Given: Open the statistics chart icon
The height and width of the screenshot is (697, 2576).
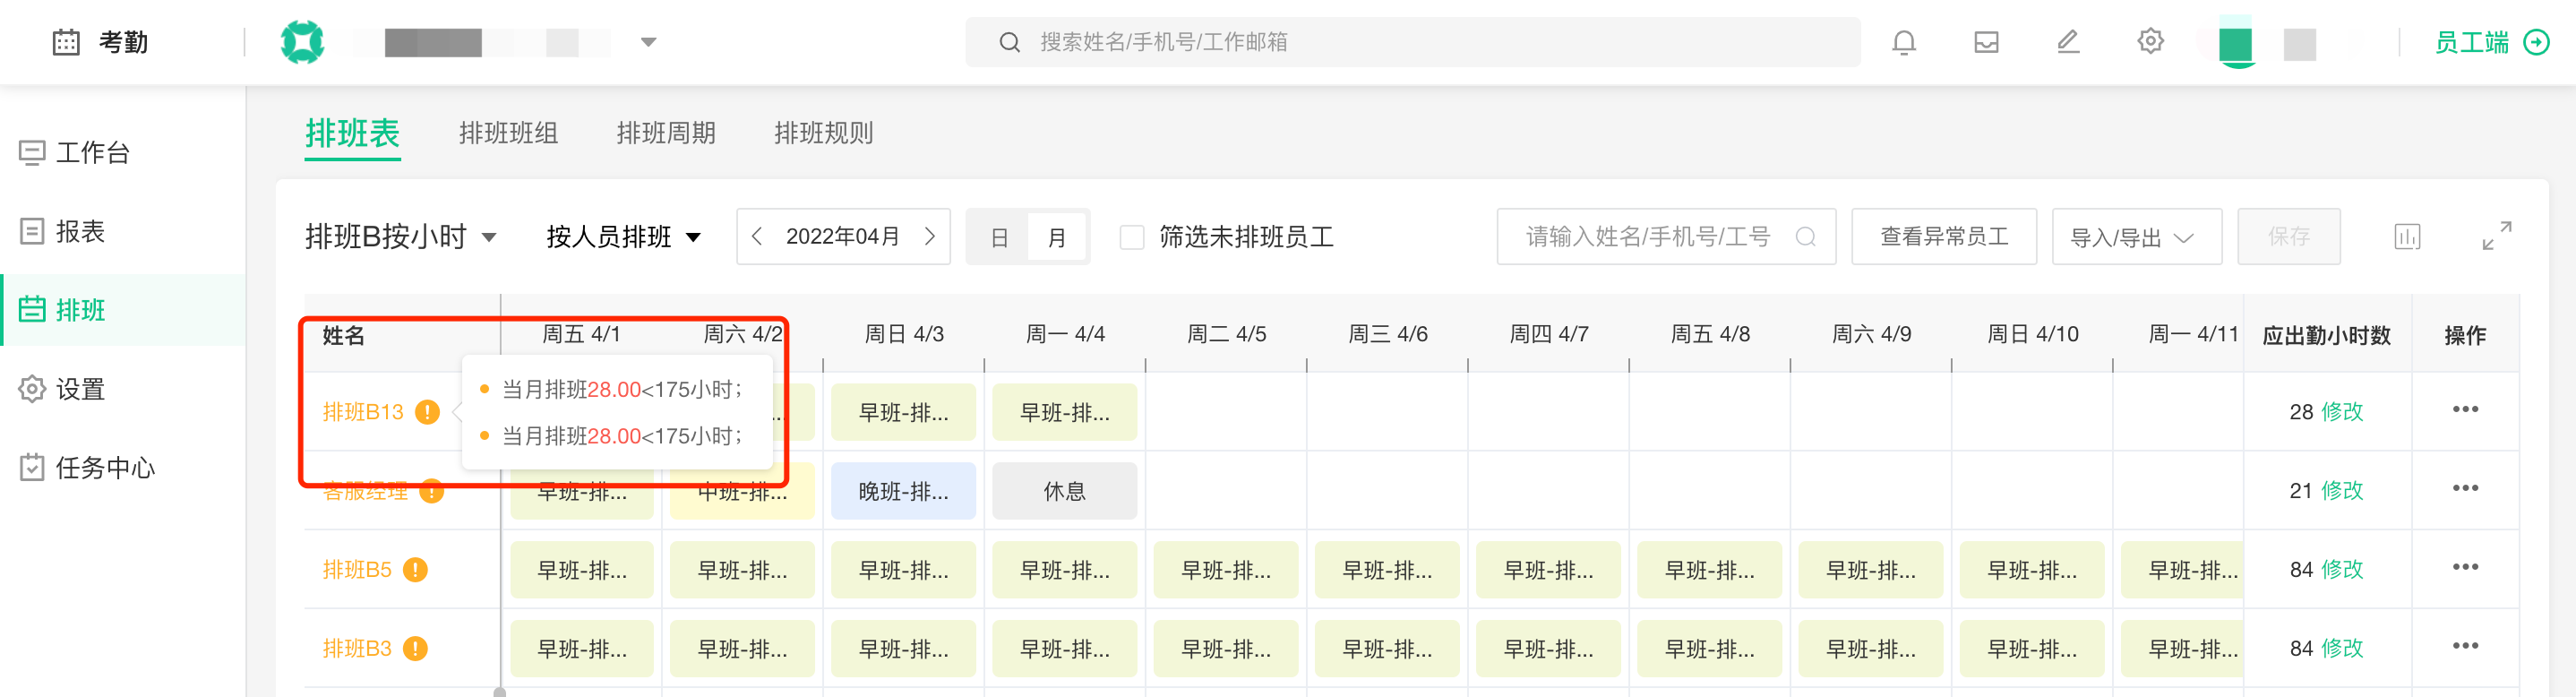Looking at the screenshot, I should tap(2407, 236).
